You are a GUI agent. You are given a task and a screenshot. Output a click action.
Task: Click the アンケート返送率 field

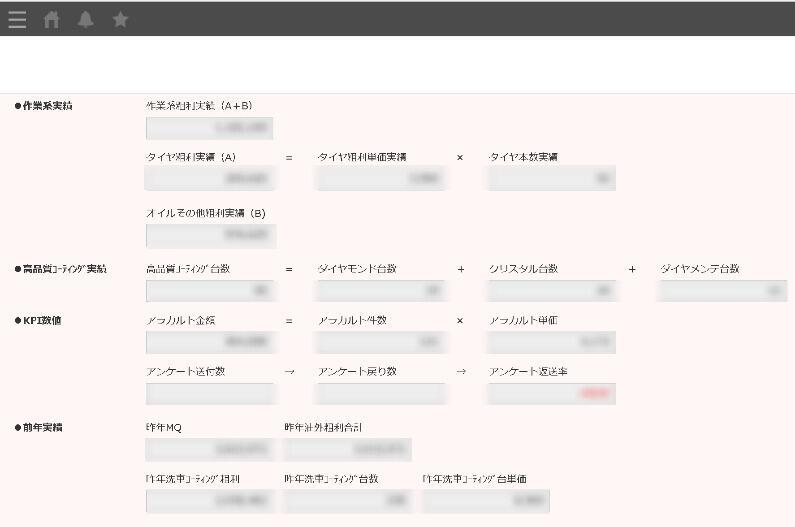click(552, 394)
